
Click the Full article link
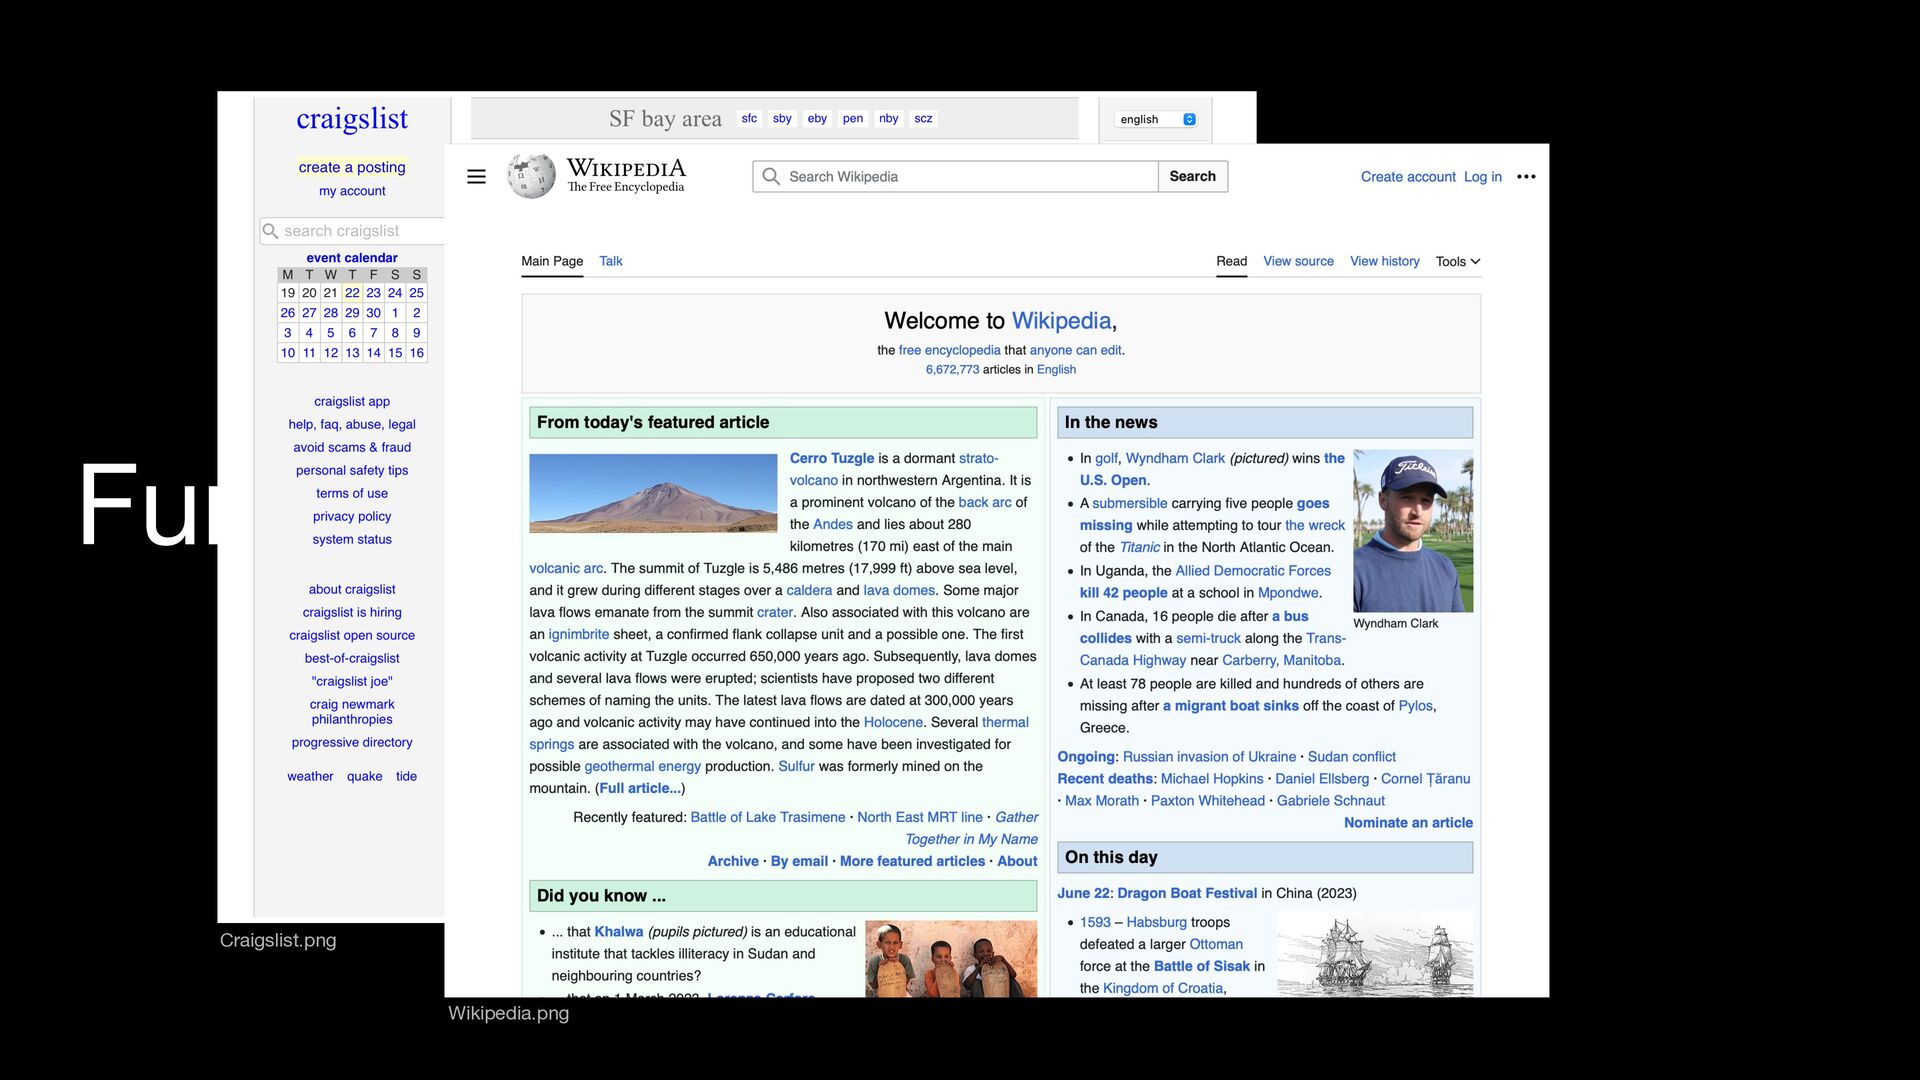coord(640,788)
